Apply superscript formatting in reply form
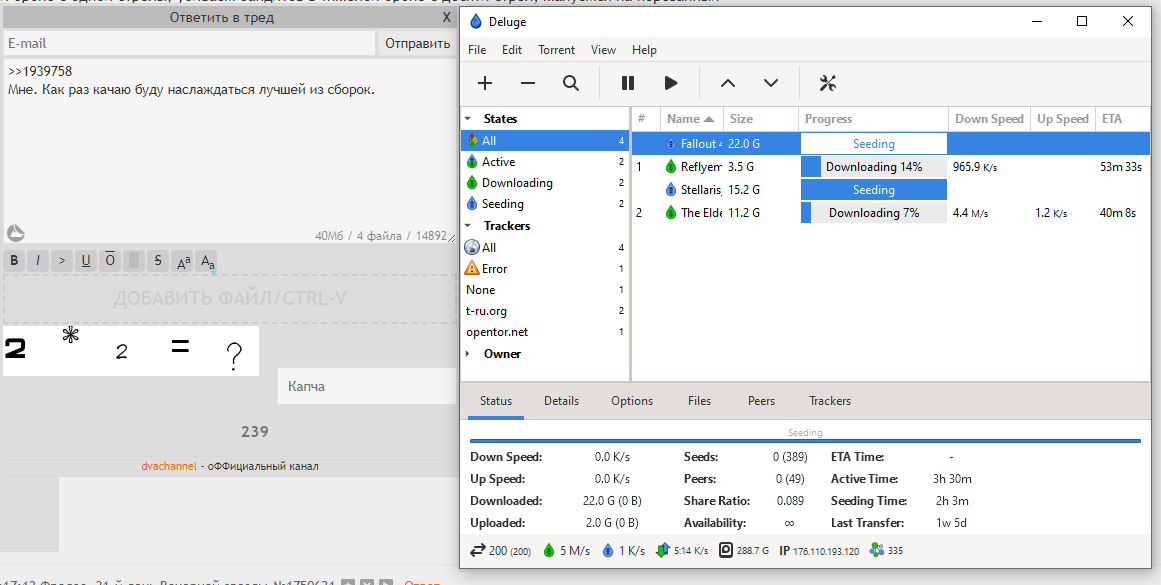1161x585 pixels. tap(182, 261)
